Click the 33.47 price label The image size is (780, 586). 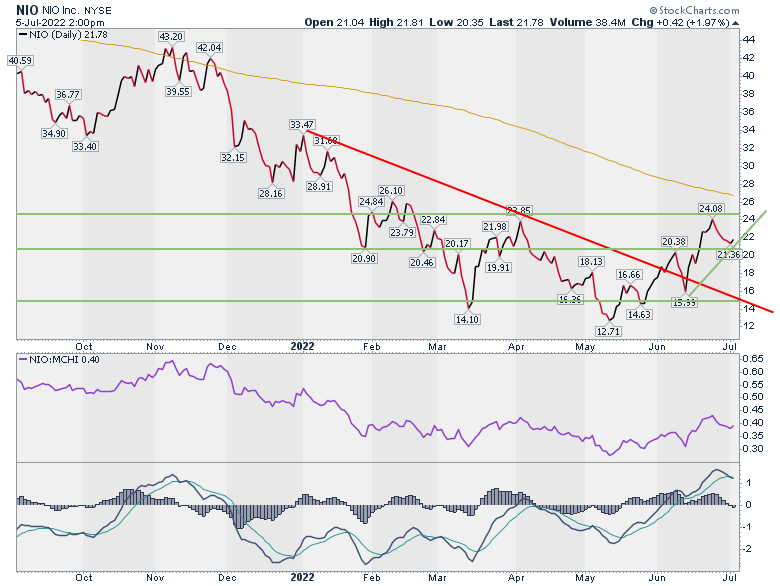[302, 125]
